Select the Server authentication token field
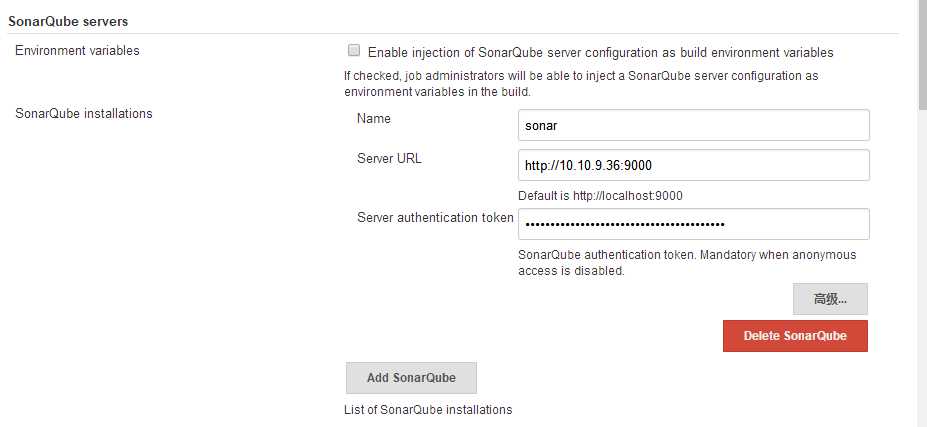 pyautogui.click(x=694, y=224)
